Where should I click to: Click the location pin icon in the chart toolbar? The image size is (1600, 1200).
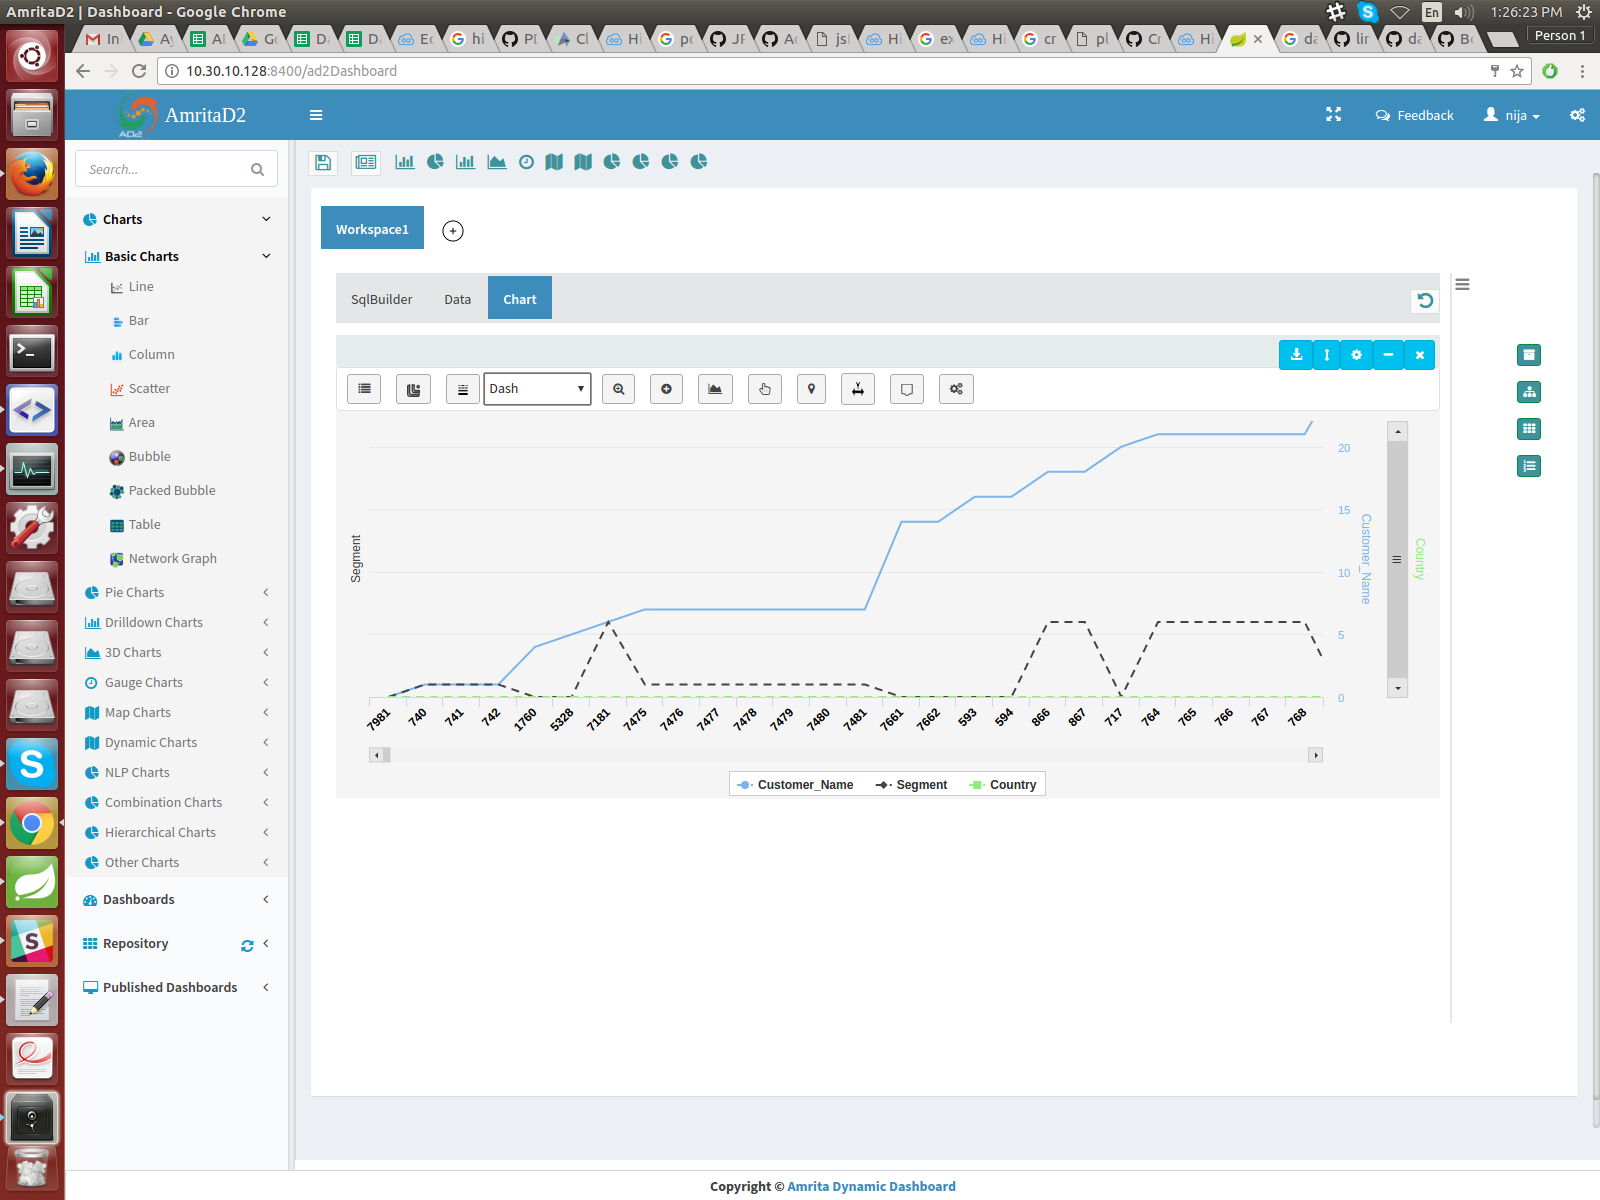pyautogui.click(x=811, y=389)
